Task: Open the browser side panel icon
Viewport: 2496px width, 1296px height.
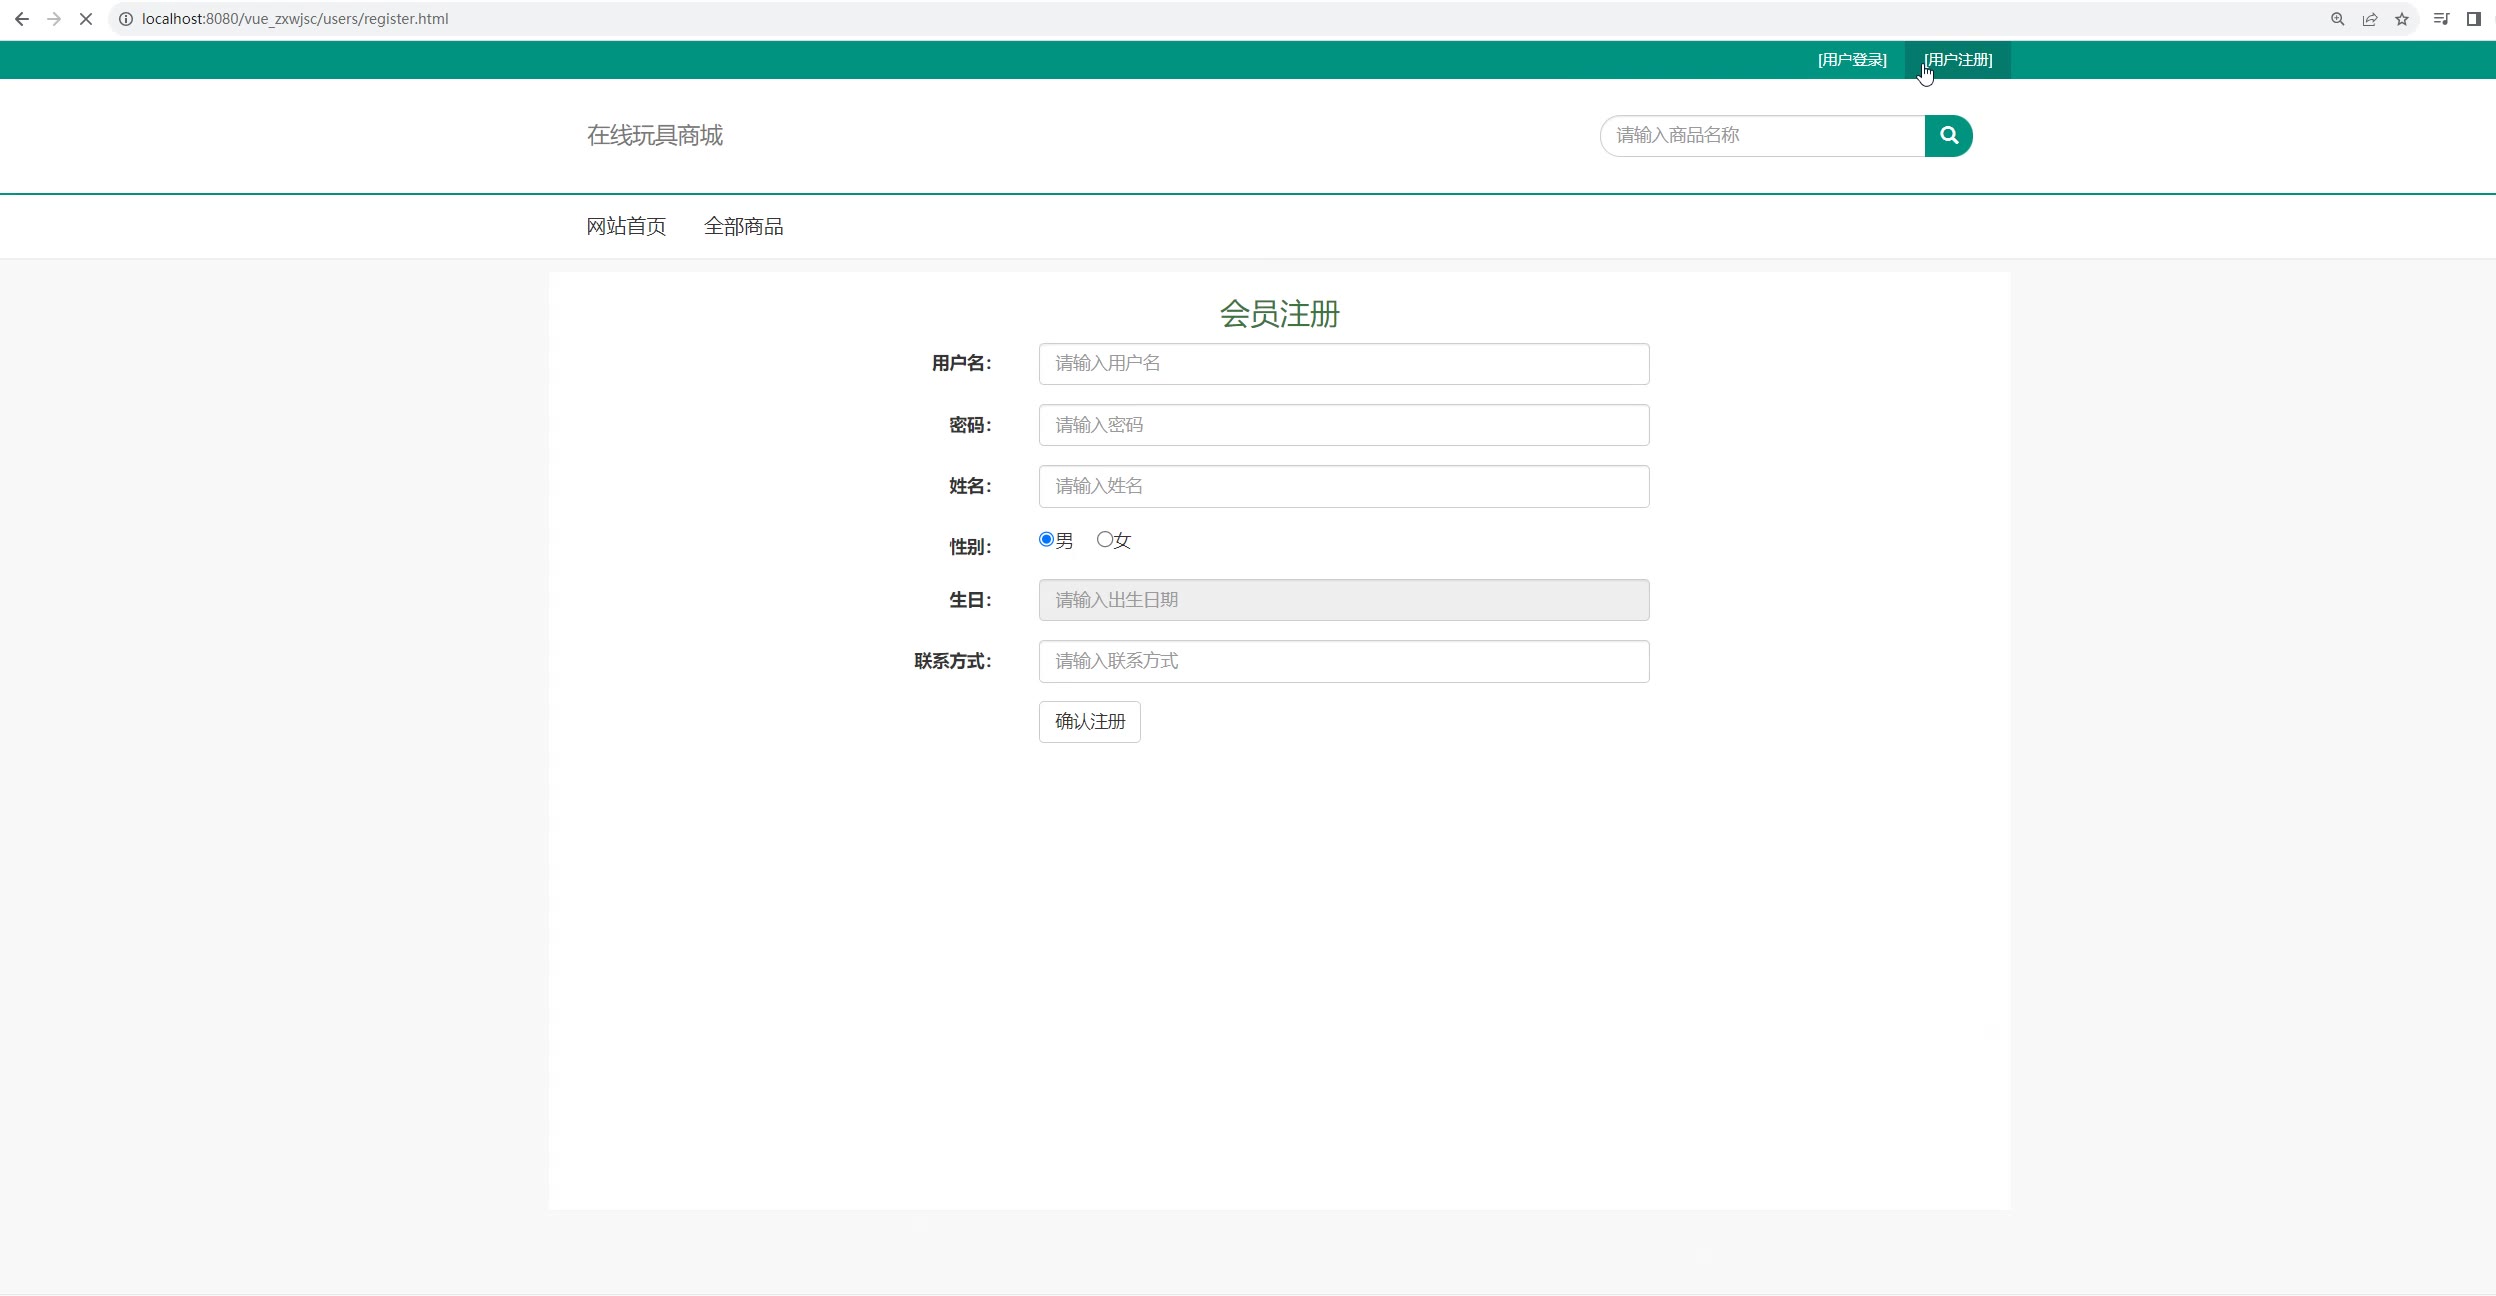Action: [2473, 19]
